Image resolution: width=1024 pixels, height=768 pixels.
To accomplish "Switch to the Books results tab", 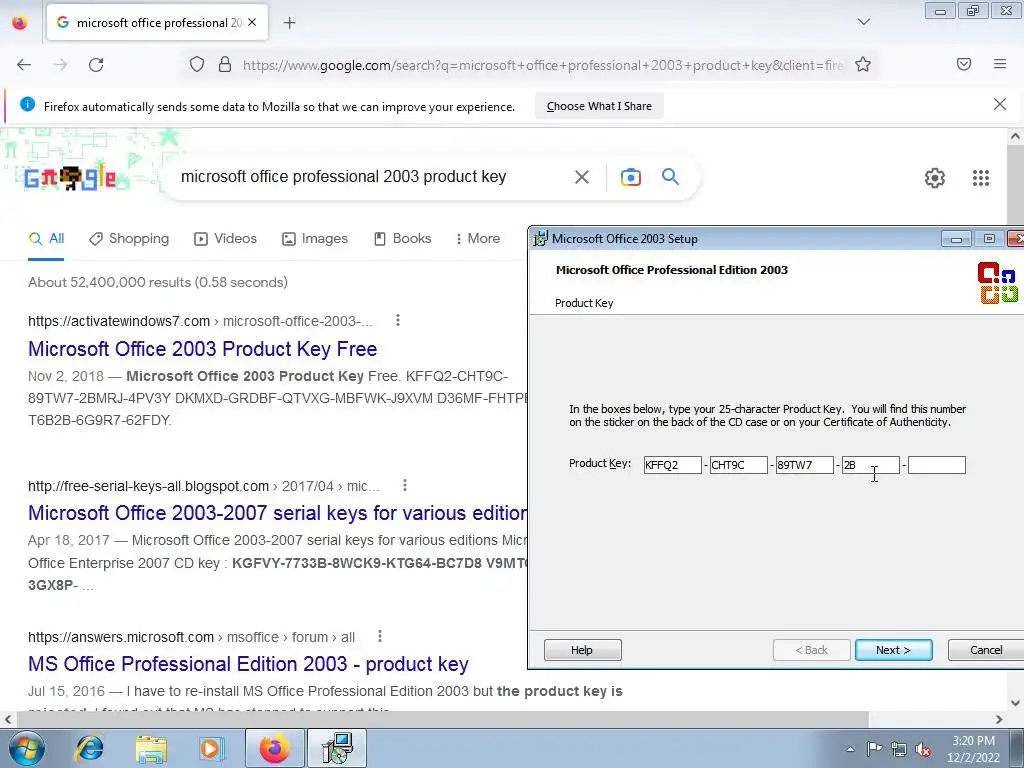I will [x=402, y=238].
